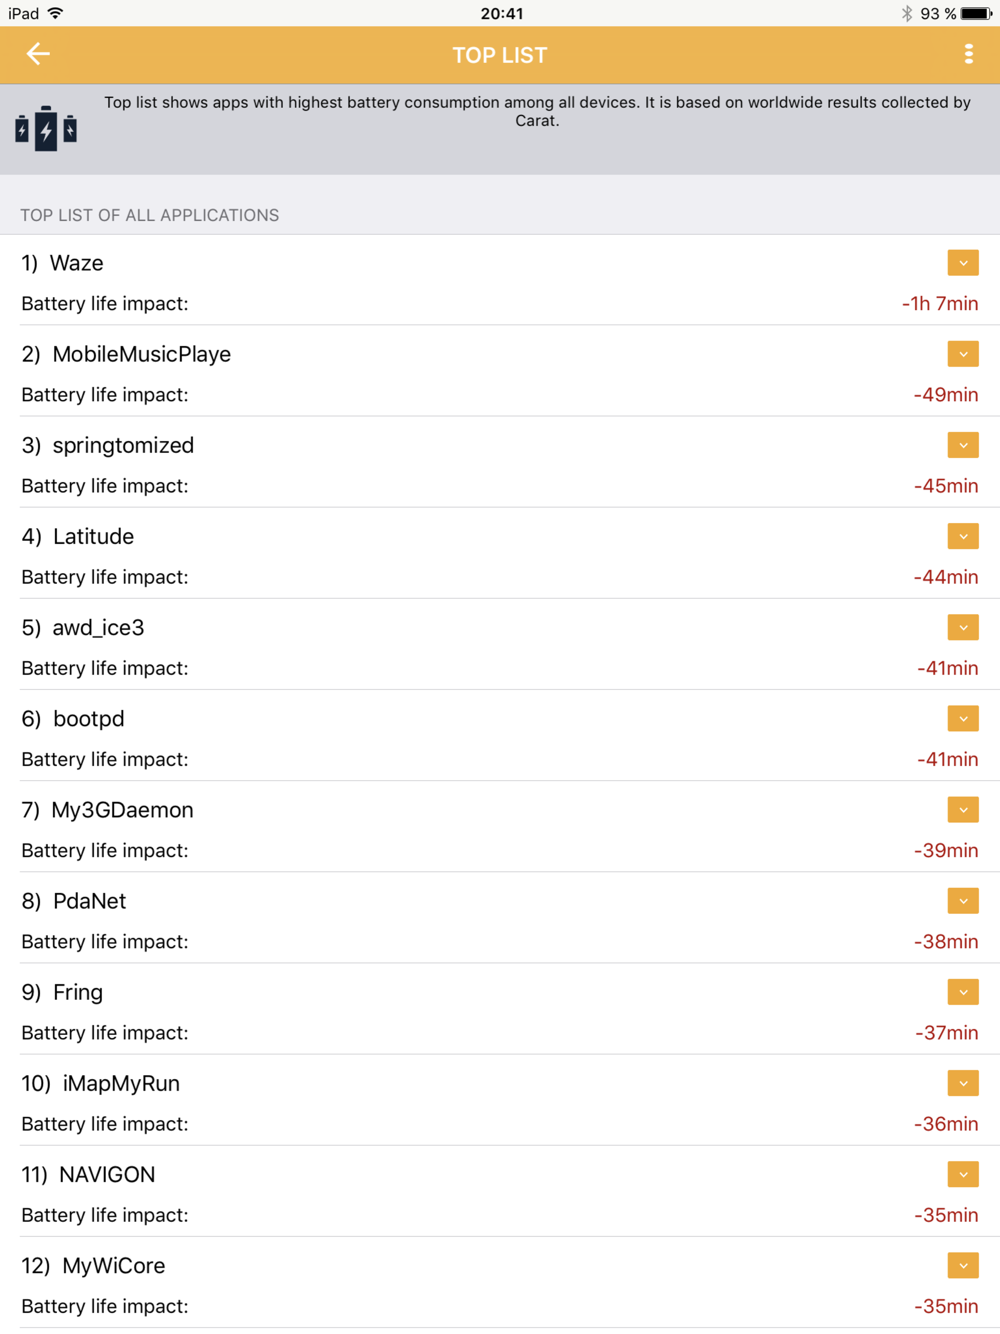The image size is (1000, 1334).
Task: Expand the Waze entry chevron
Action: (x=963, y=263)
